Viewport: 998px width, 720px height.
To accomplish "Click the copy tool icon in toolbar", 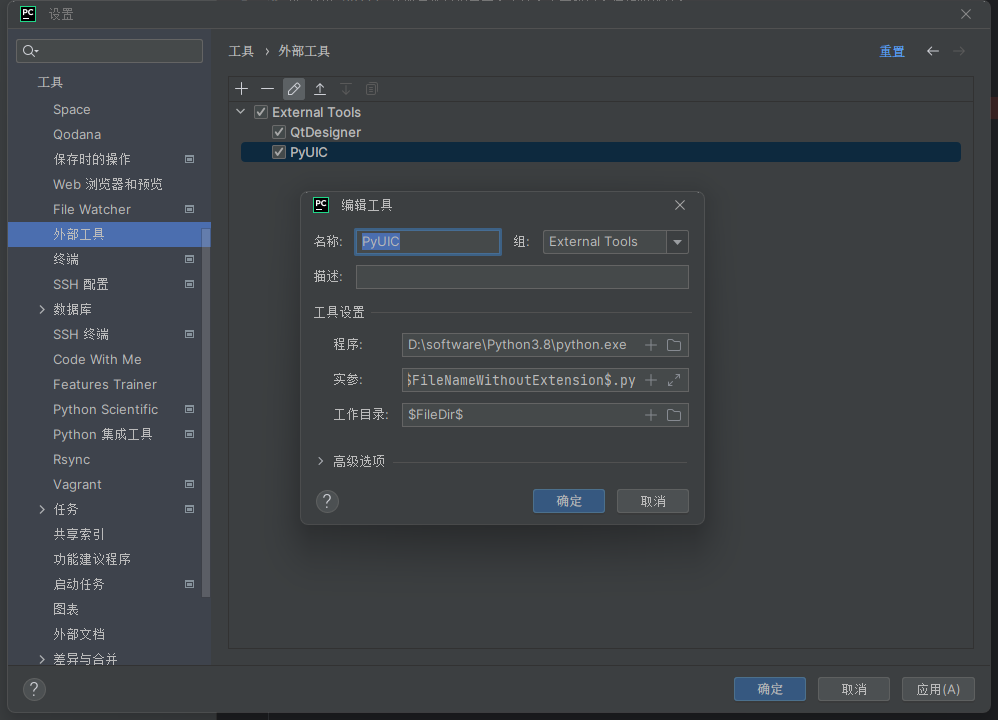I will (x=372, y=89).
